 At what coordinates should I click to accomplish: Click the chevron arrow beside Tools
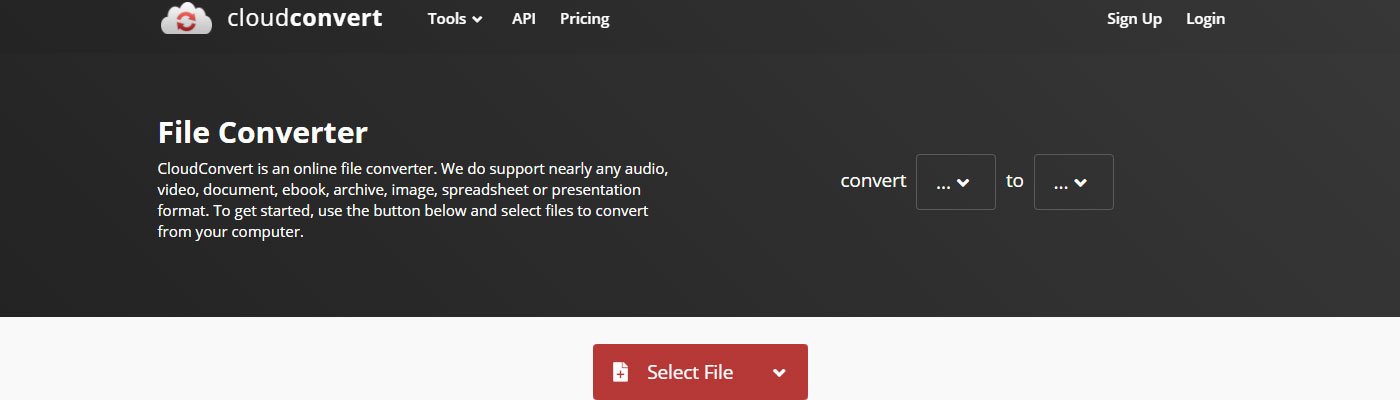click(x=477, y=20)
